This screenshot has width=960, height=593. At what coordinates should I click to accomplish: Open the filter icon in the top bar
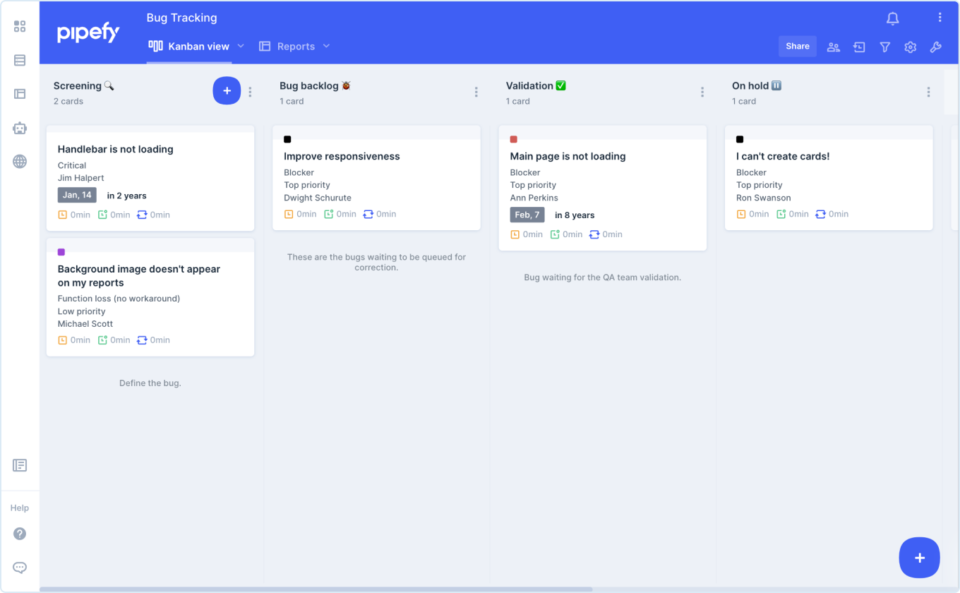point(884,46)
